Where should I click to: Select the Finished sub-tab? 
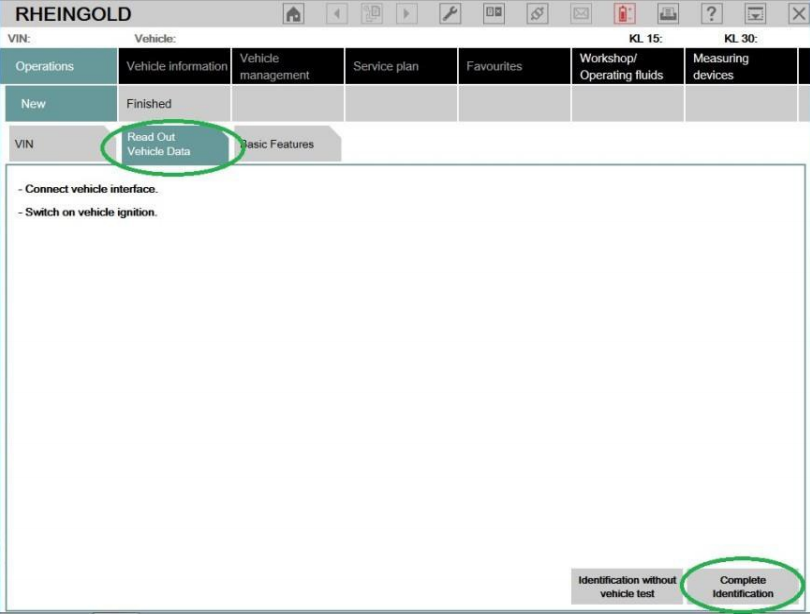175,104
